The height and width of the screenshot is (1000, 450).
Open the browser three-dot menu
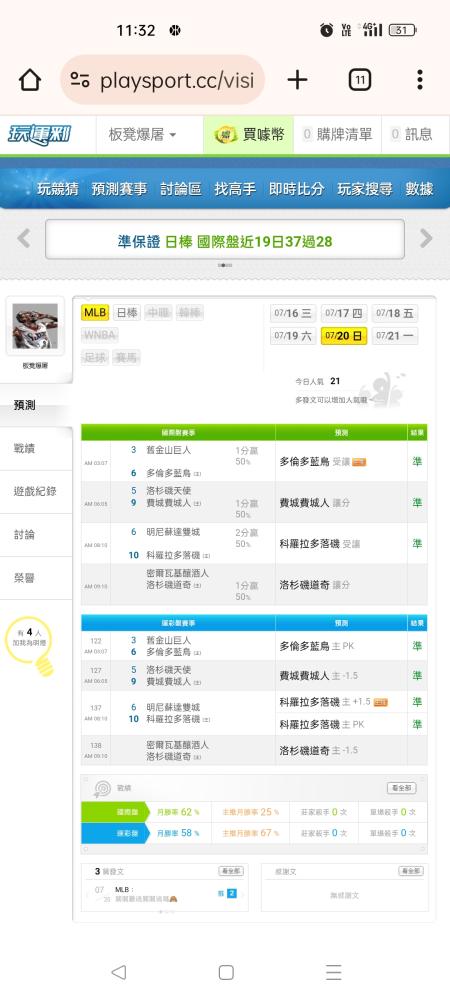point(419,80)
